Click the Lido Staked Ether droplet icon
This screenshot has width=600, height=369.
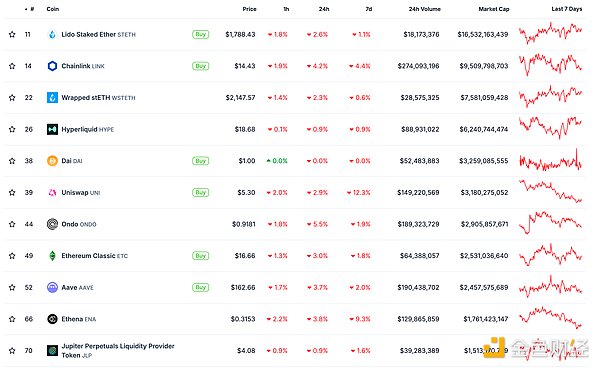[52, 34]
